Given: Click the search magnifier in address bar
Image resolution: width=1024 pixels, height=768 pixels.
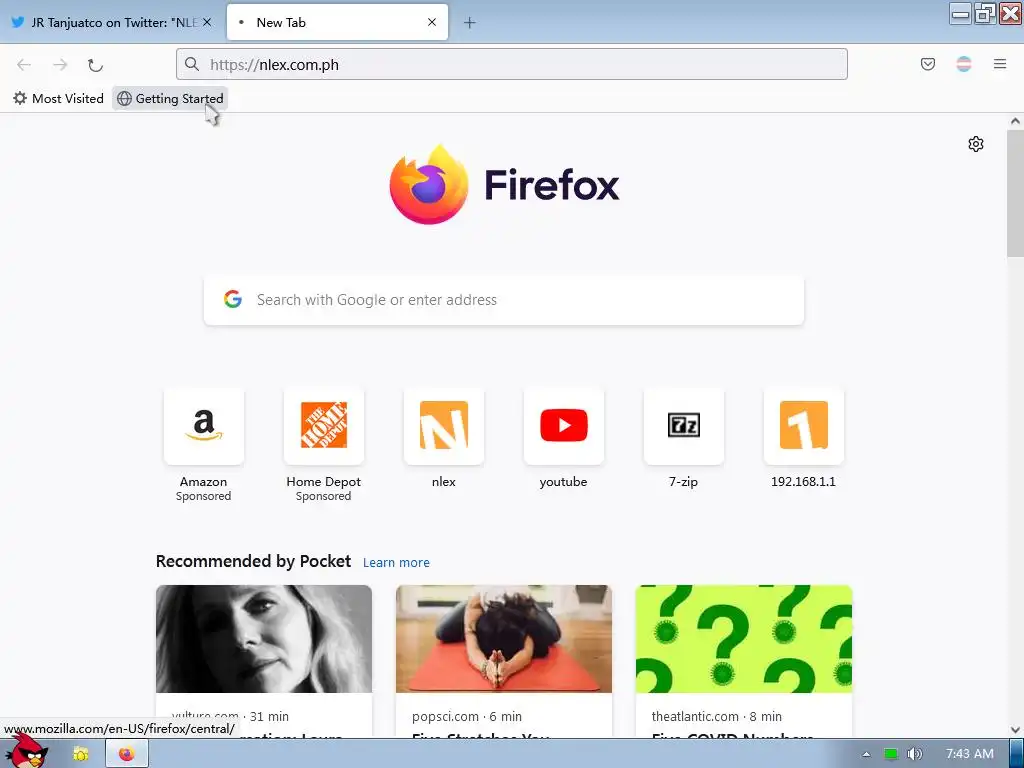Looking at the screenshot, I should (x=191, y=64).
